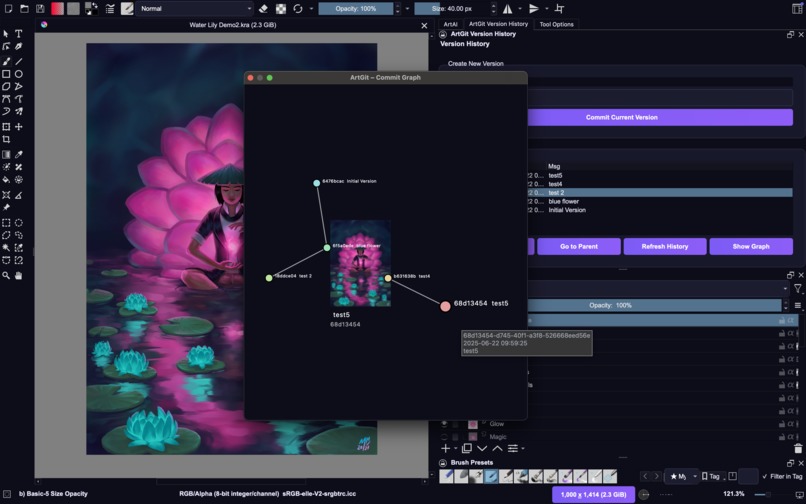The image size is (806, 504).
Task: Adjust the layer Opacity slider
Action: click(654, 305)
